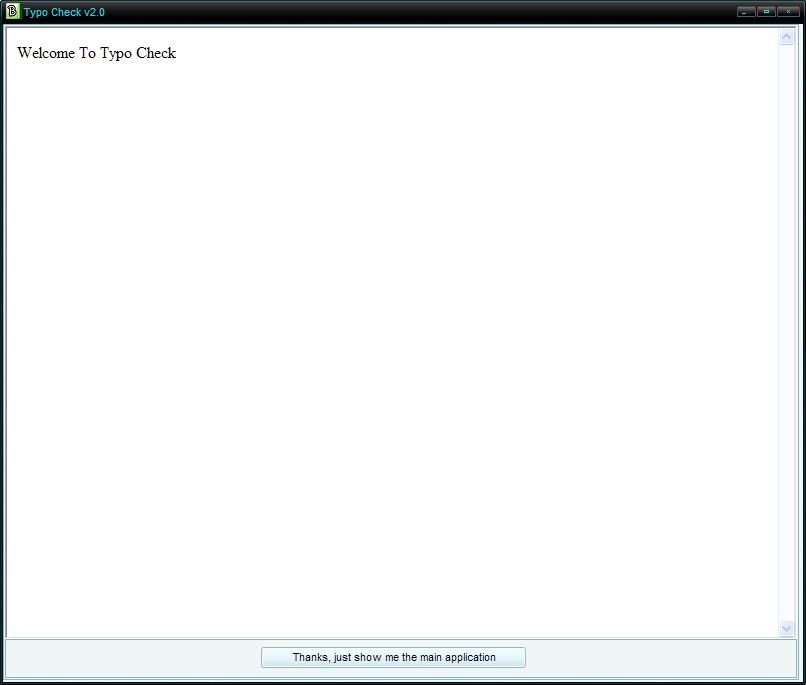Select the "Welcome To Typo Check" heading text
The image size is (806, 685).
pos(97,53)
